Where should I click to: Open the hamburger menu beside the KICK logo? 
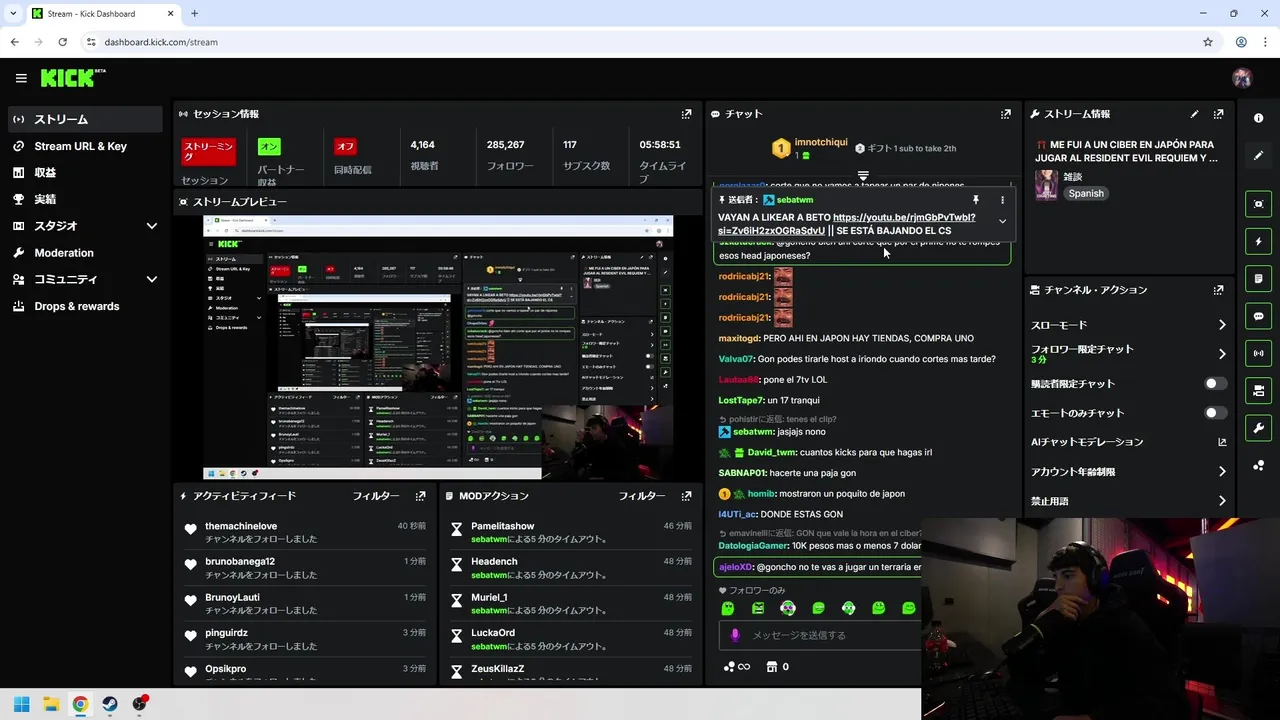21,78
